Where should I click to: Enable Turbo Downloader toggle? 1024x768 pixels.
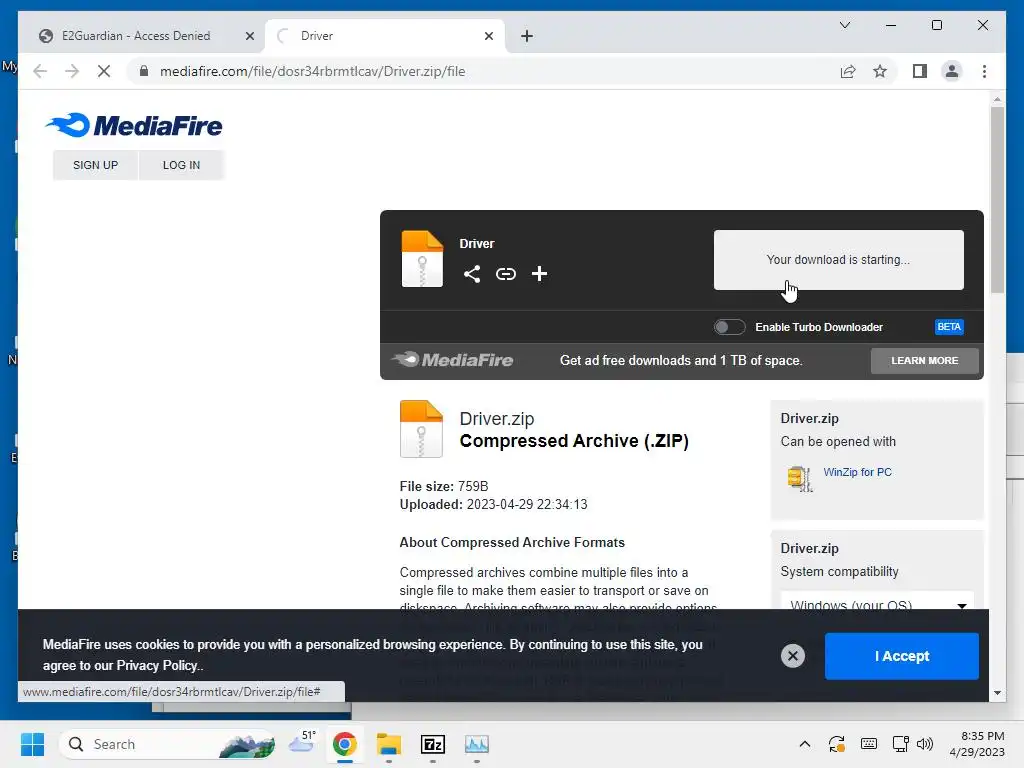pyautogui.click(x=729, y=327)
